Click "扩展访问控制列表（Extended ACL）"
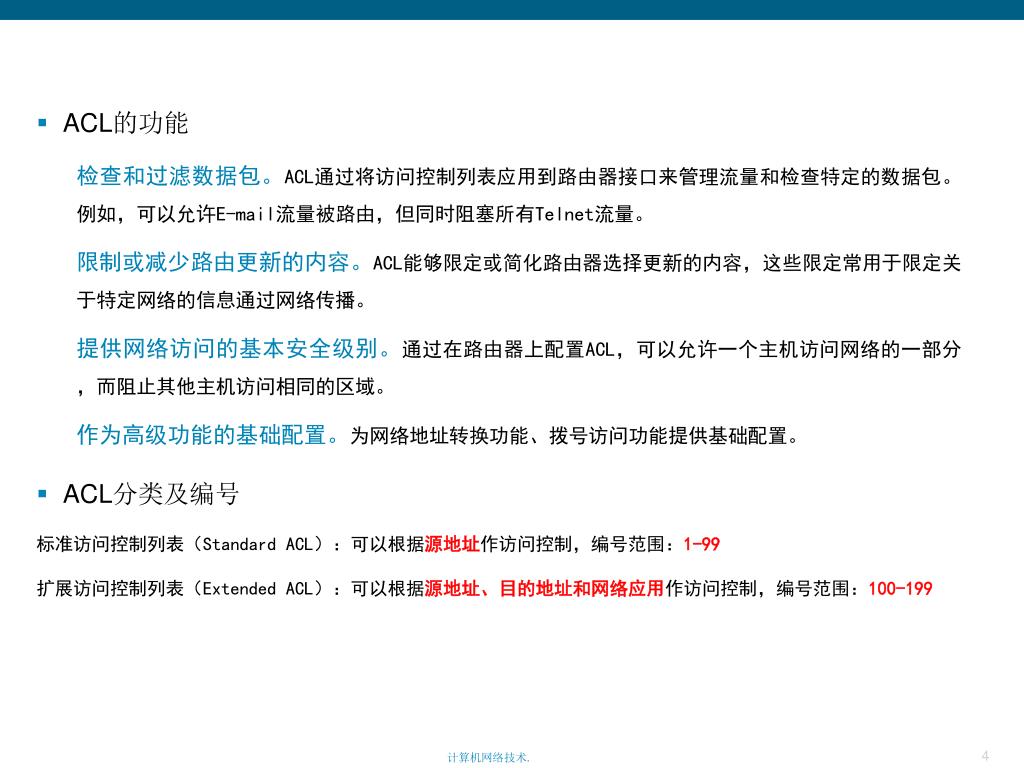Screen dimensions: 1024x768 181,588
